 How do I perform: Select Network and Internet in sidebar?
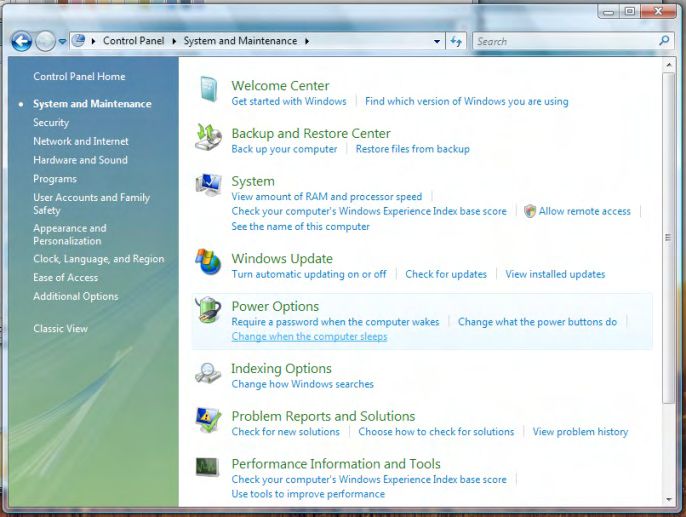[x=81, y=141]
